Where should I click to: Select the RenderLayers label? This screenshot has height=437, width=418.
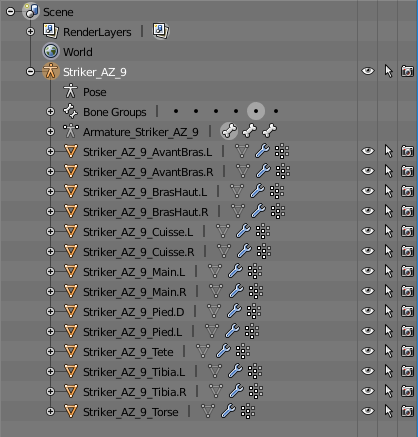tap(97, 32)
